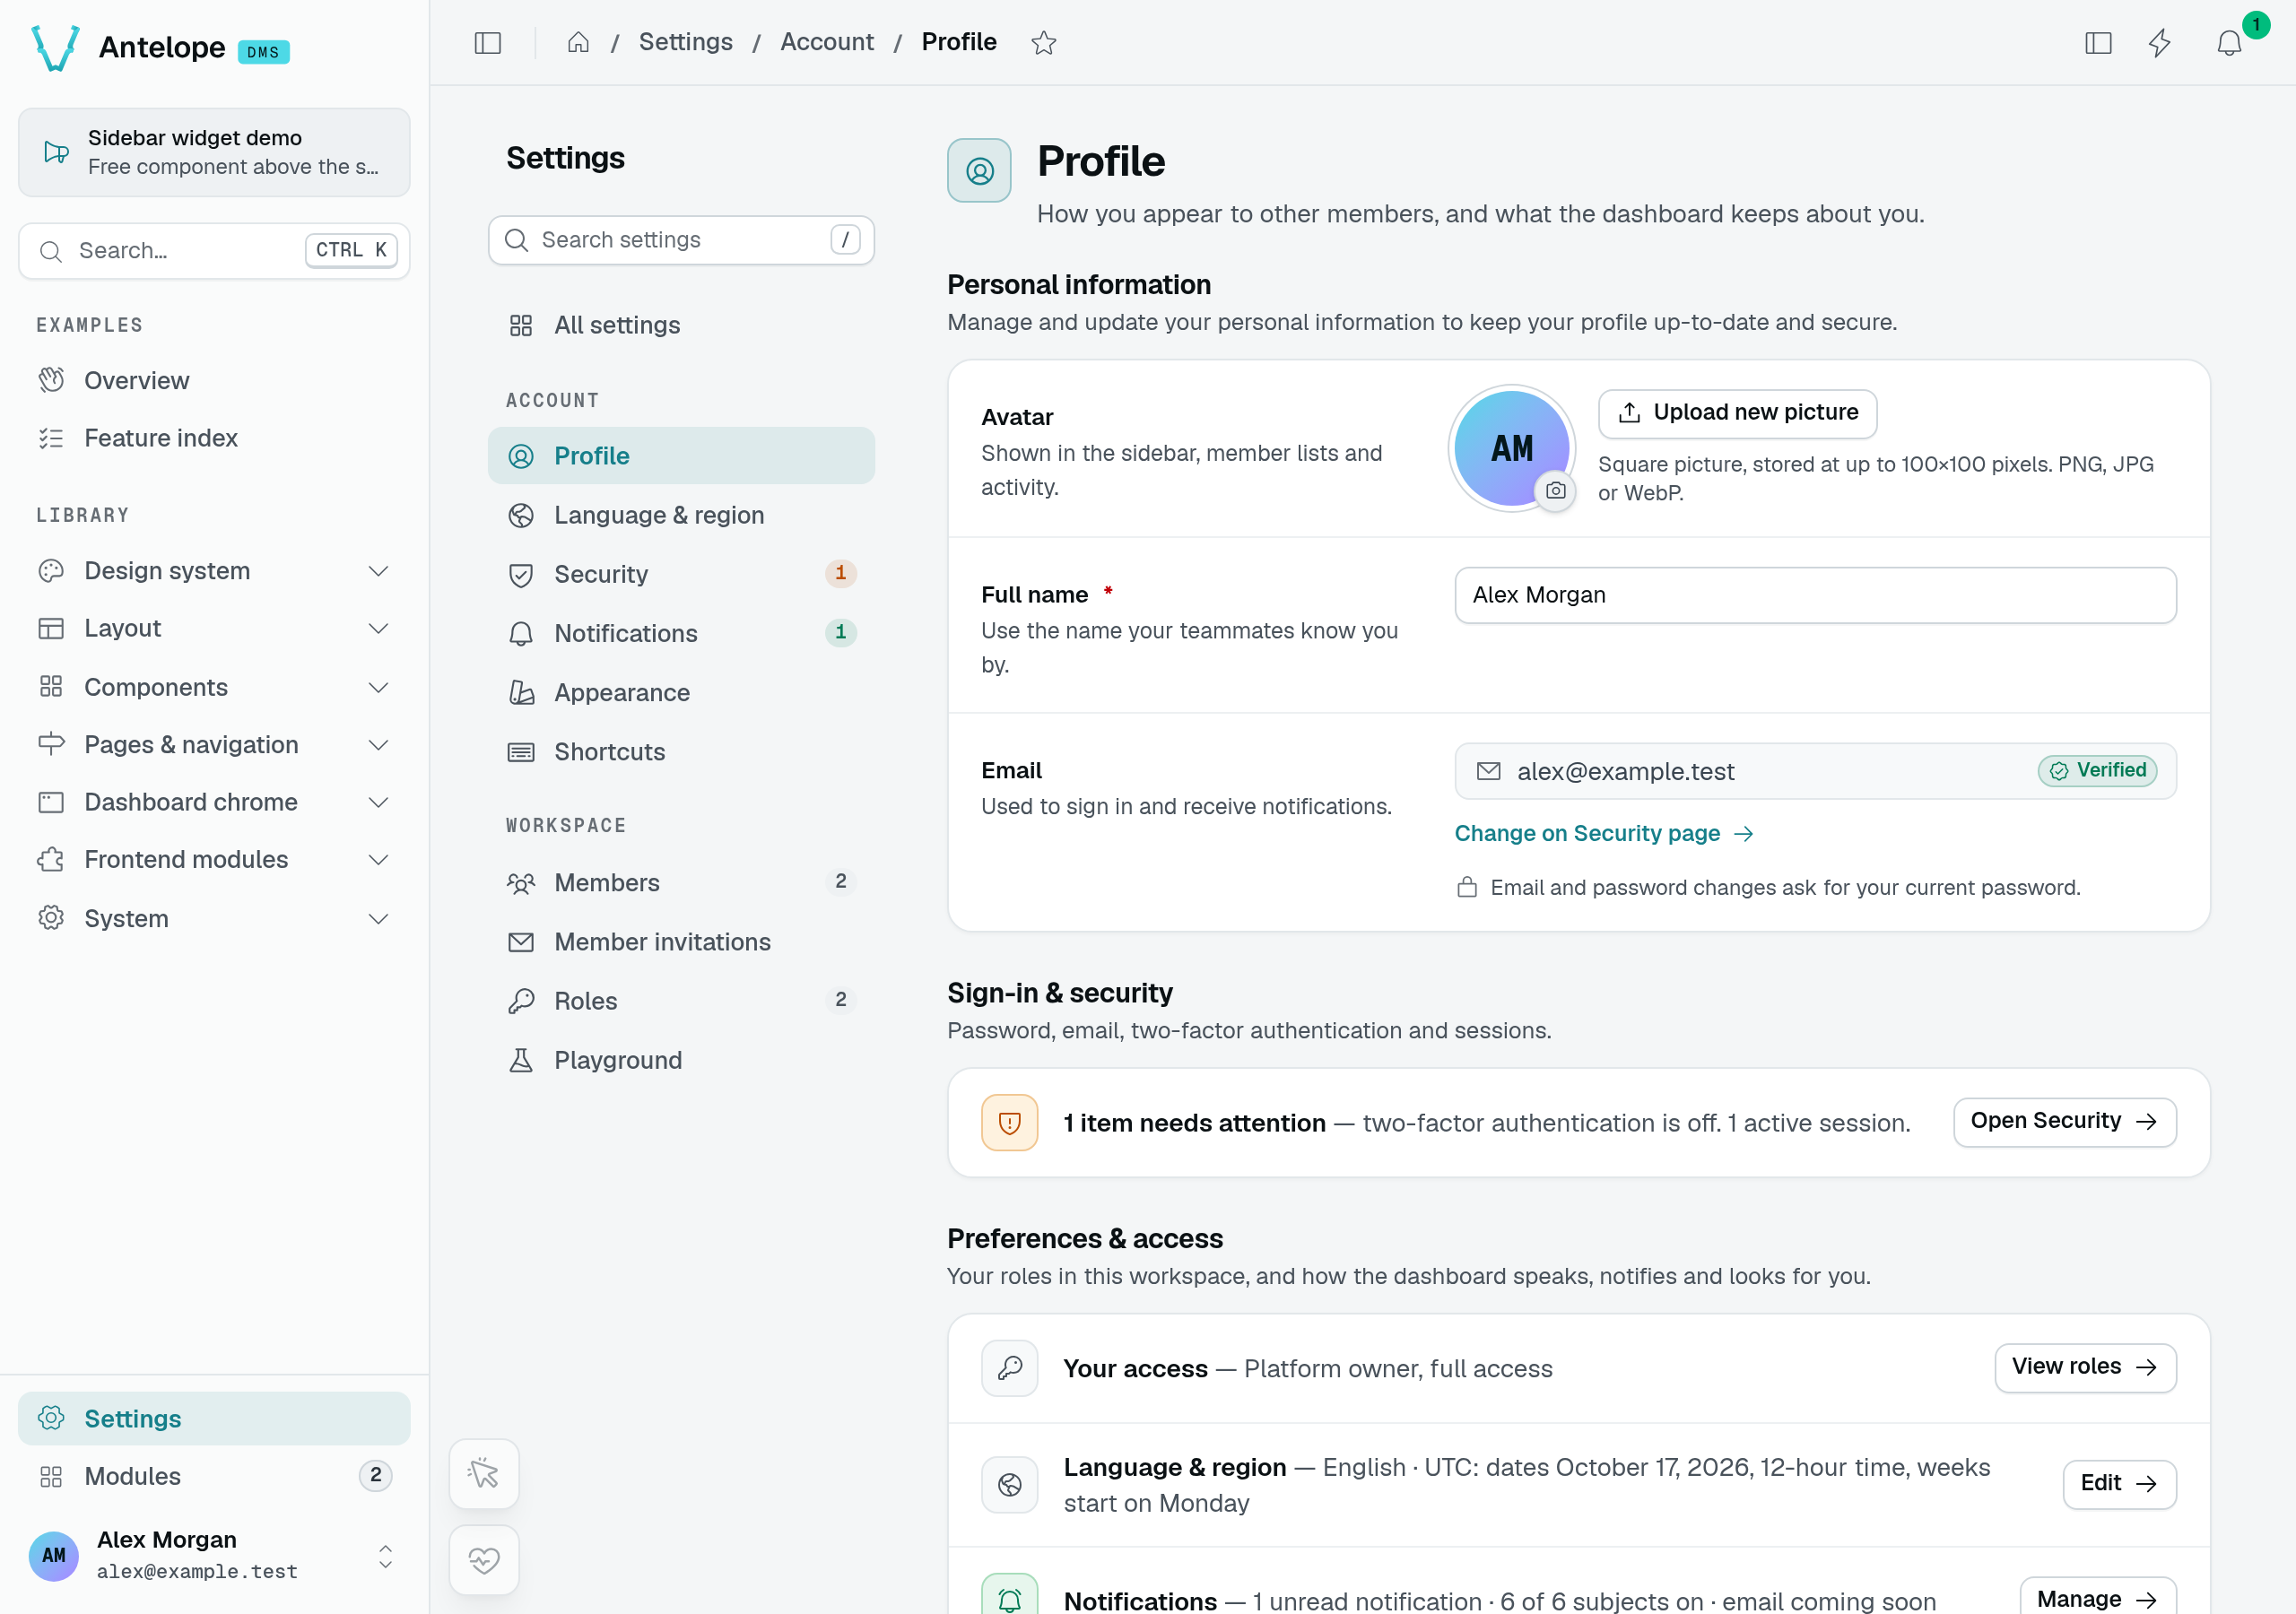Click the Antelope logo
Viewport: 2296px width, 1614px height.
[56, 47]
